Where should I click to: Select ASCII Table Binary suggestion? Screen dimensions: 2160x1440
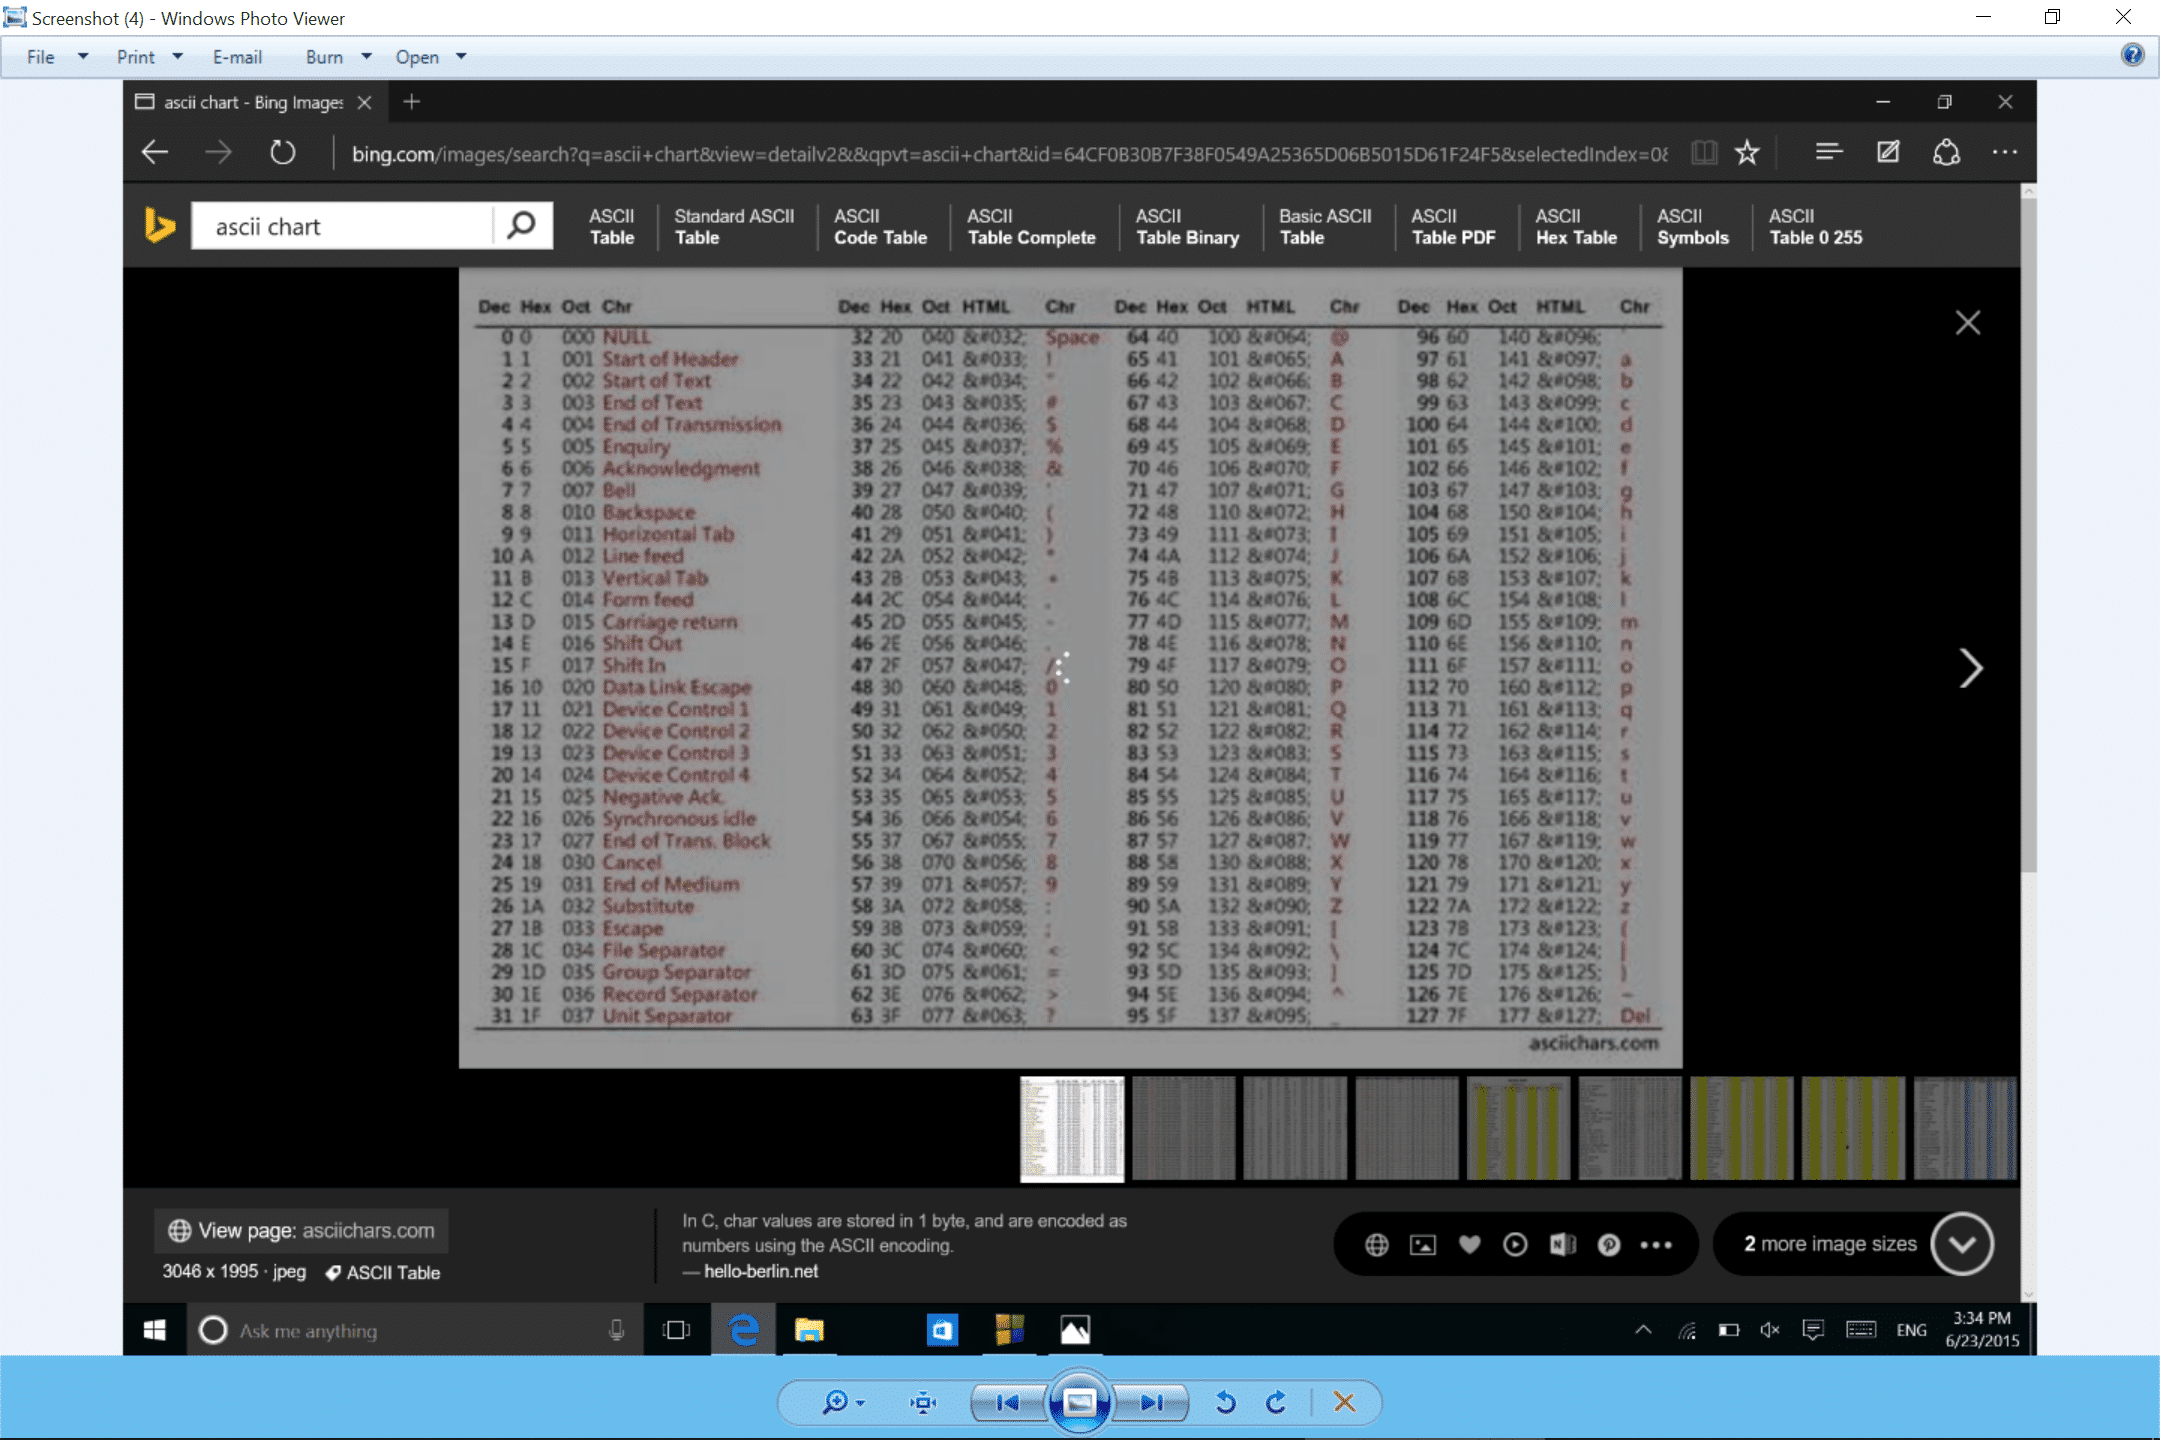click(x=1187, y=227)
